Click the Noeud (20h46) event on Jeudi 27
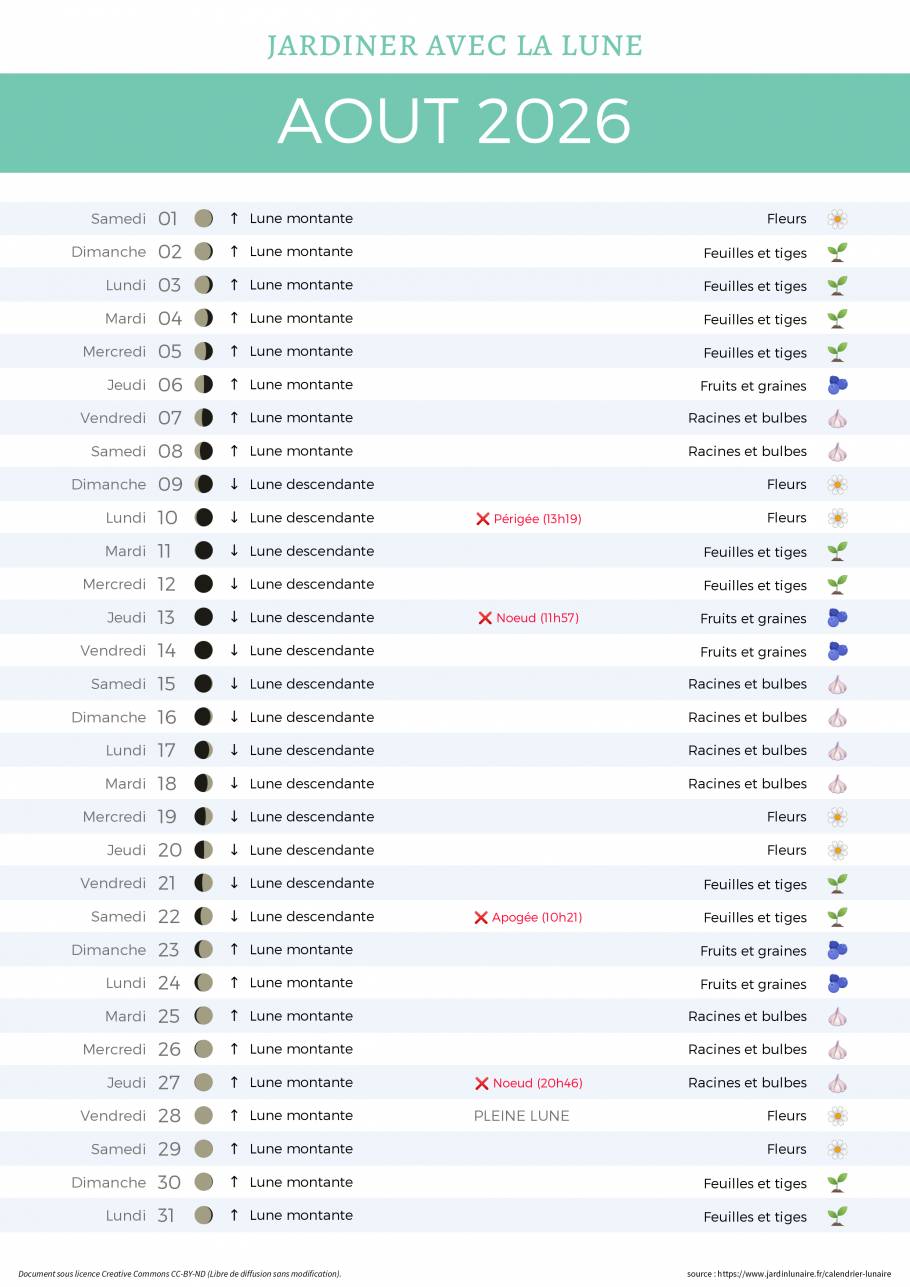910x1287 pixels. click(537, 1083)
